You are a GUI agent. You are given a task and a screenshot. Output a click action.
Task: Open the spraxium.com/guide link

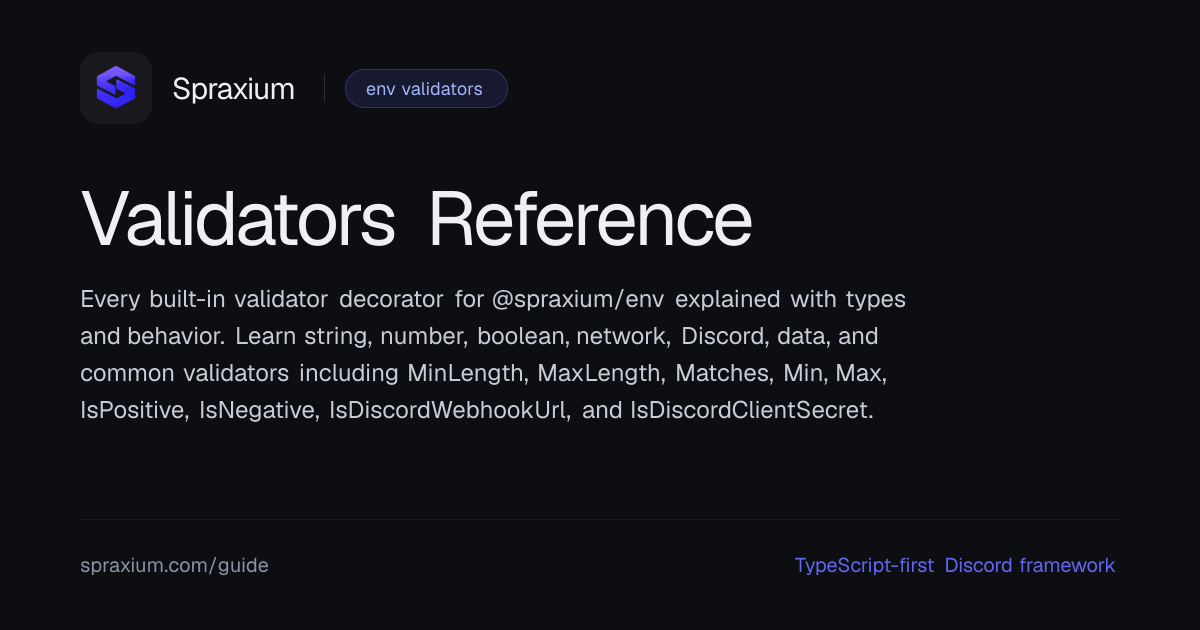click(174, 565)
